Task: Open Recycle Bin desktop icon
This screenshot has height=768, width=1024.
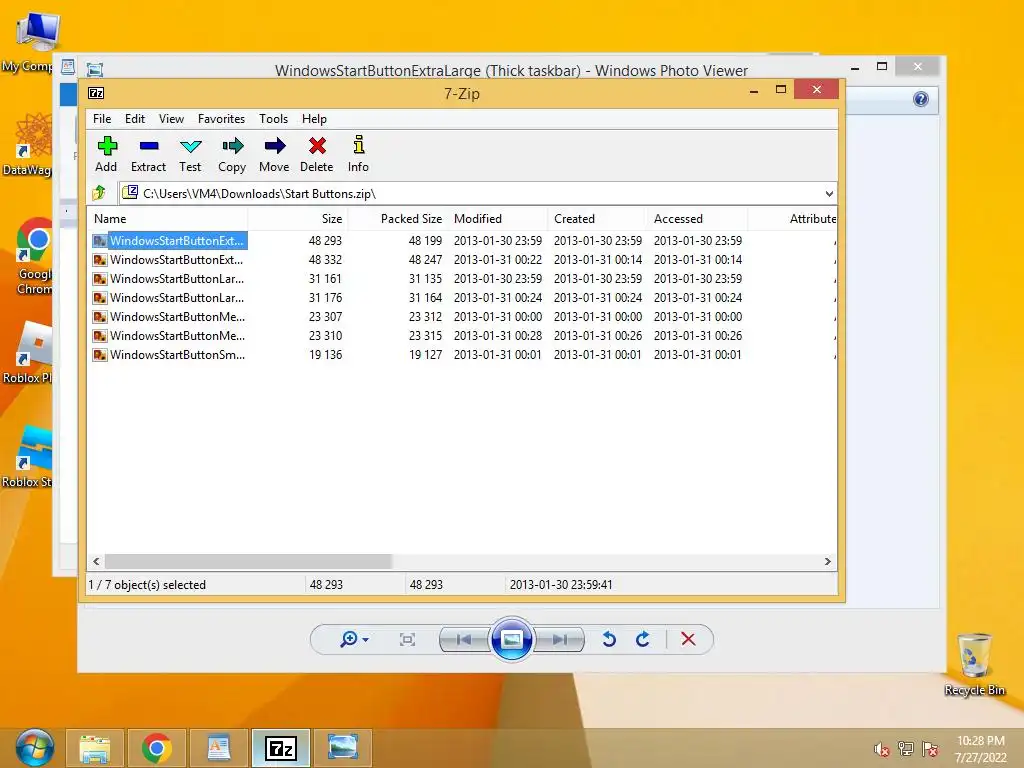Action: click(x=974, y=664)
